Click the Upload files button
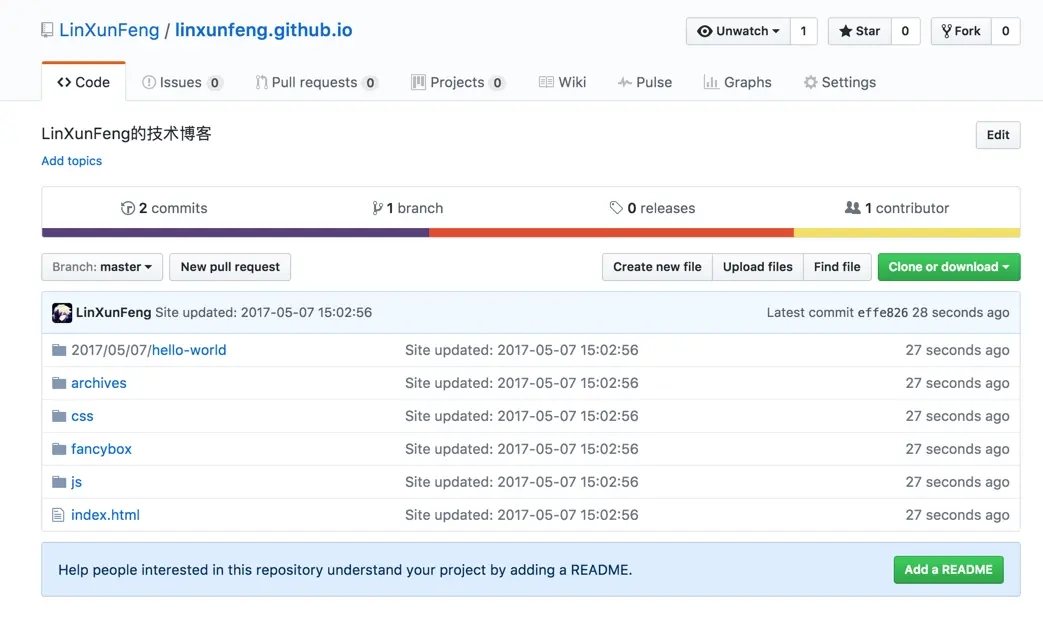 [x=758, y=267]
